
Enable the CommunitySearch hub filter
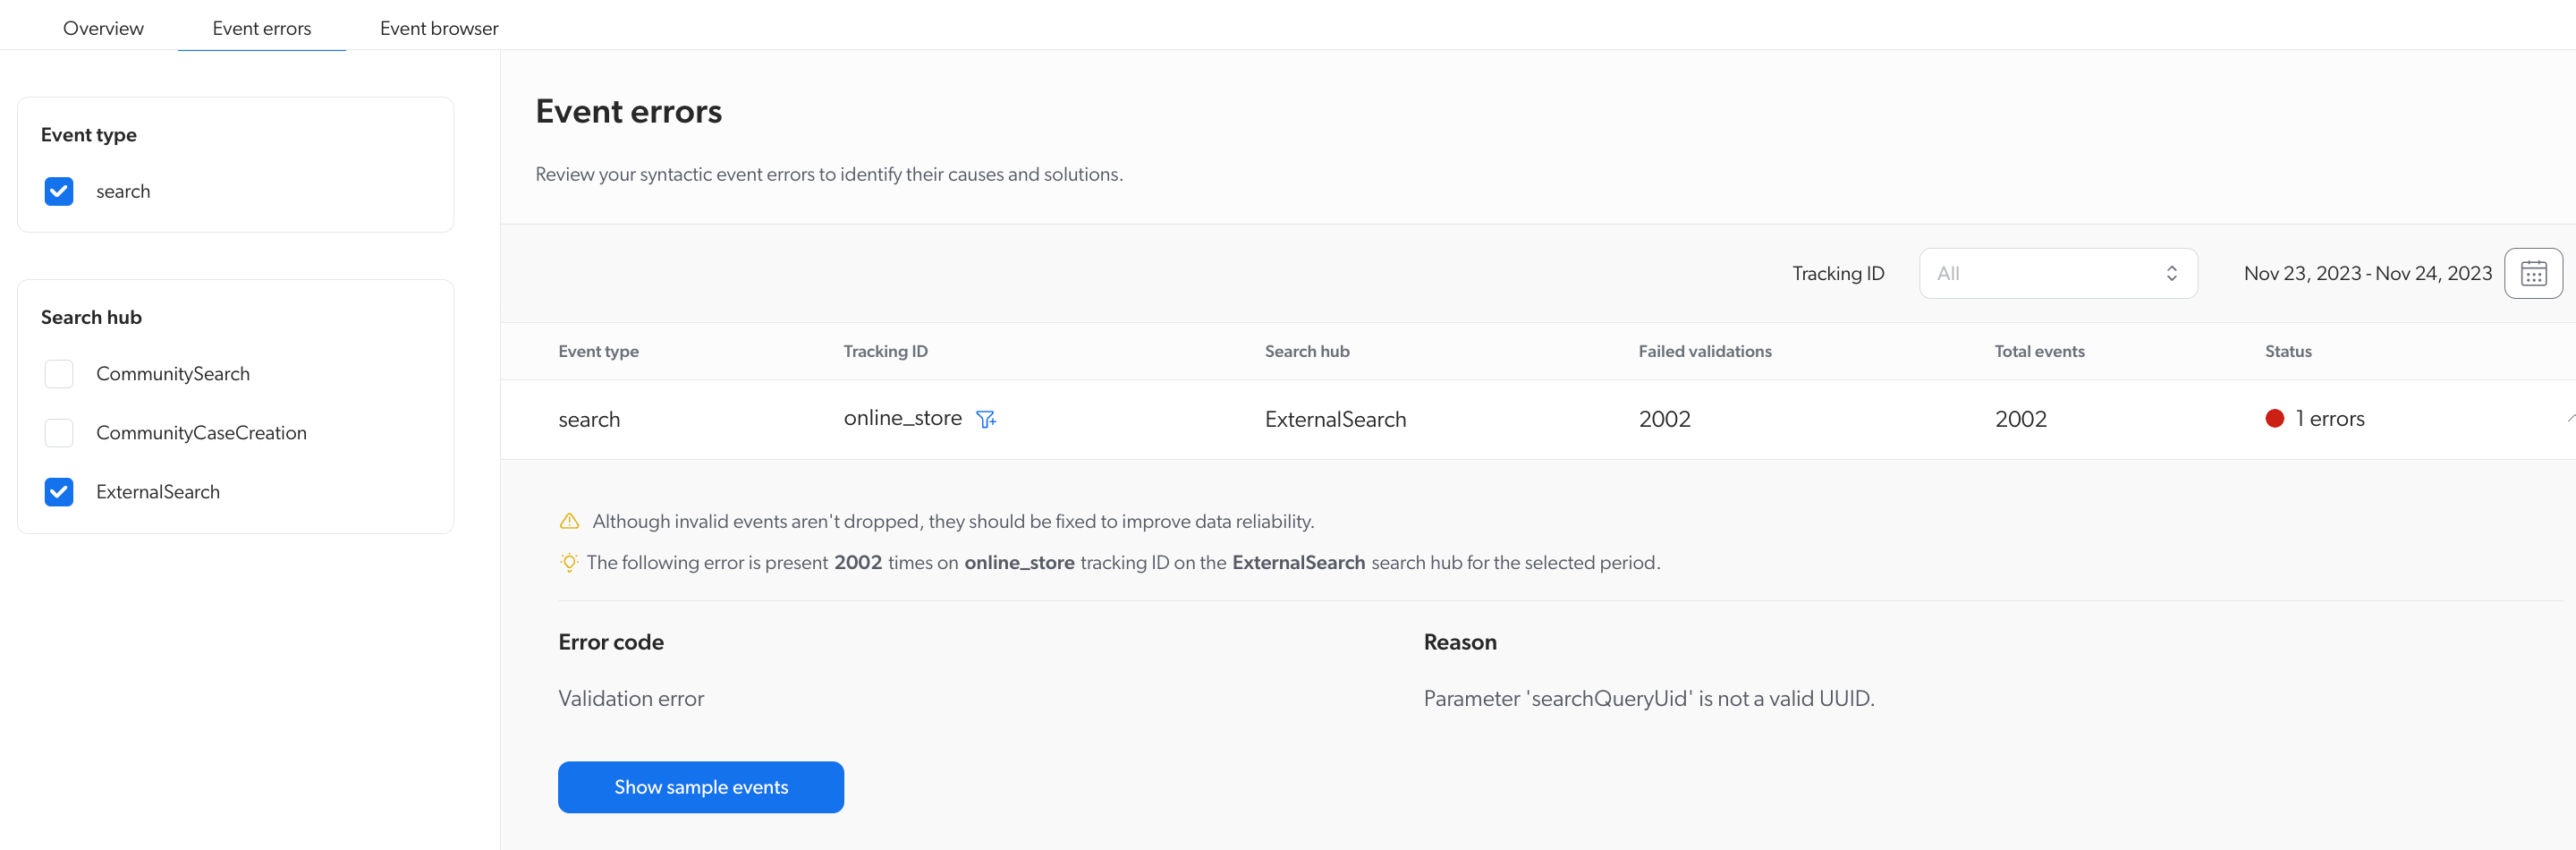point(59,374)
